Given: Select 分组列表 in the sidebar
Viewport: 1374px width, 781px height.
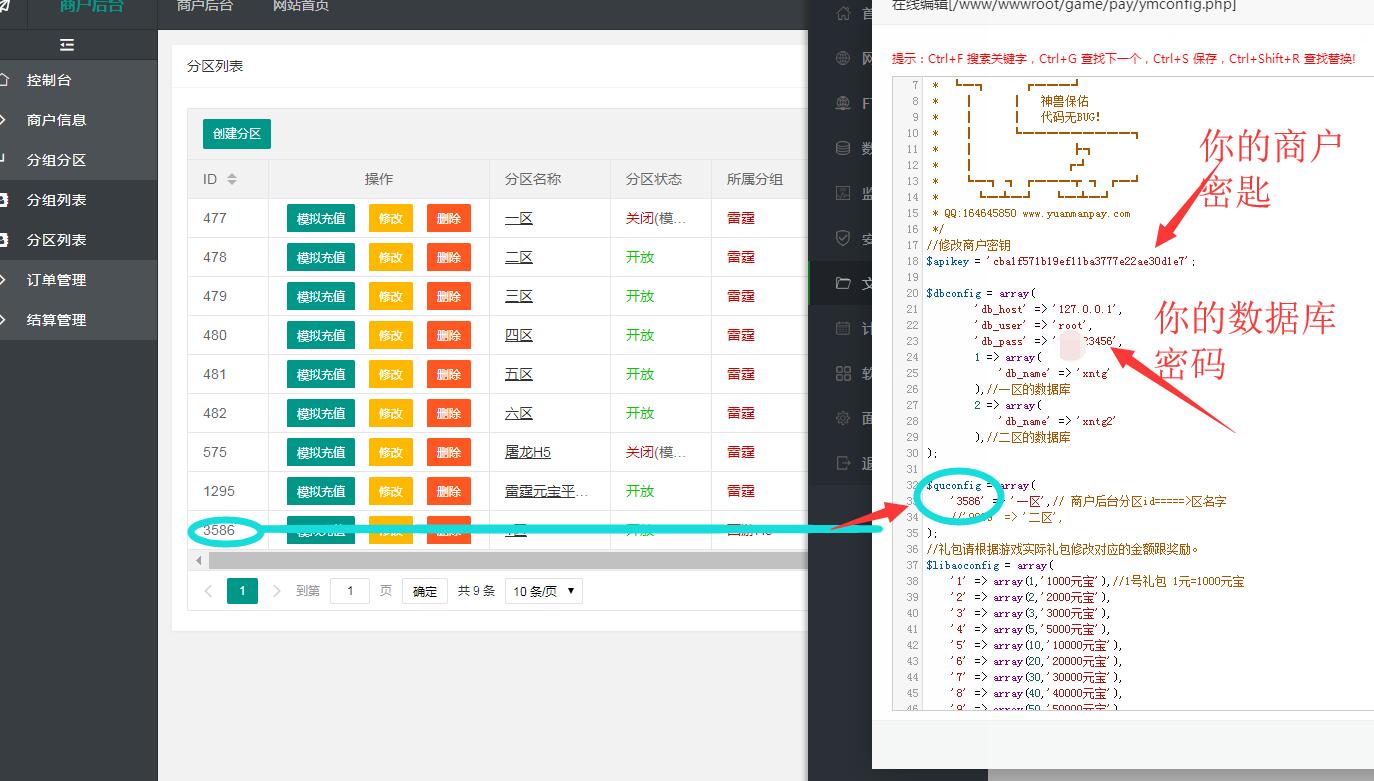Looking at the screenshot, I should 56,200.
